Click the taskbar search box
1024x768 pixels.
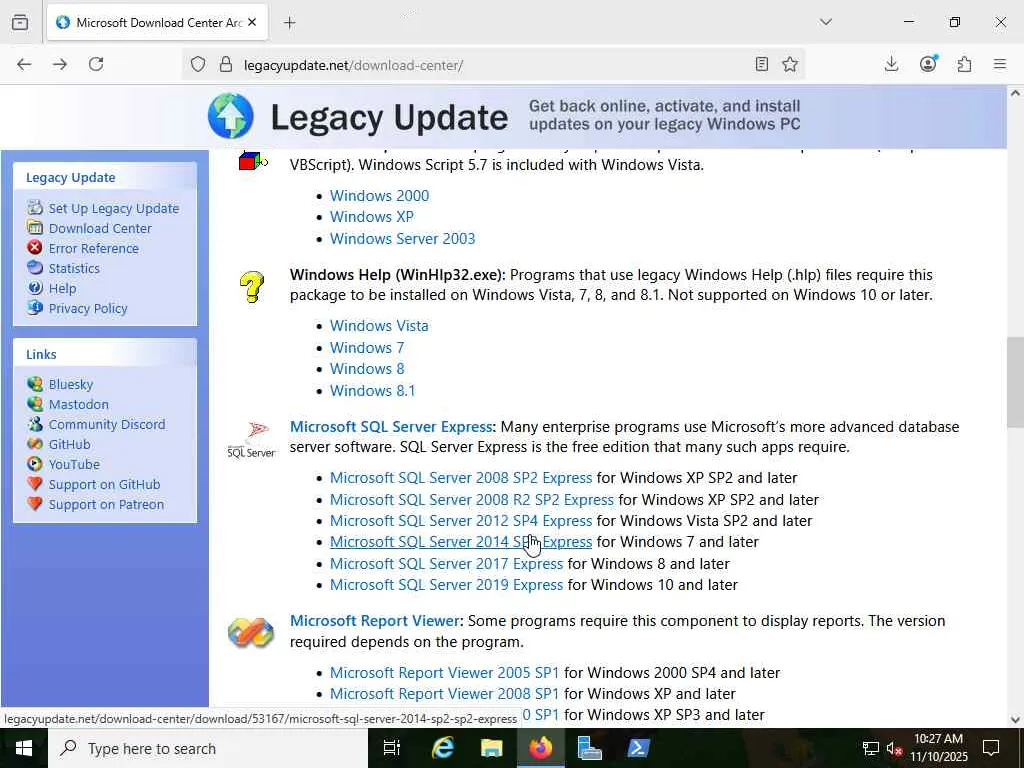(208, 748)
